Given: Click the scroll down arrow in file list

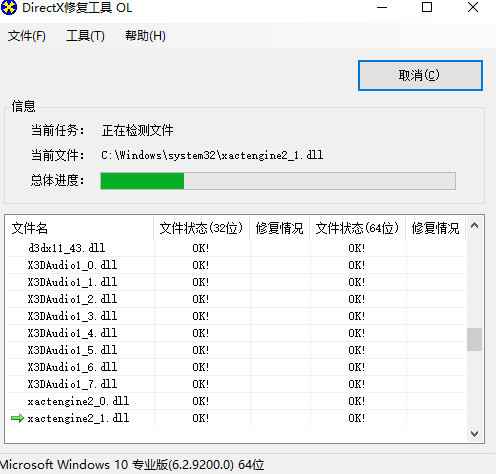Looking at the screenshot, I should (474, 434).
